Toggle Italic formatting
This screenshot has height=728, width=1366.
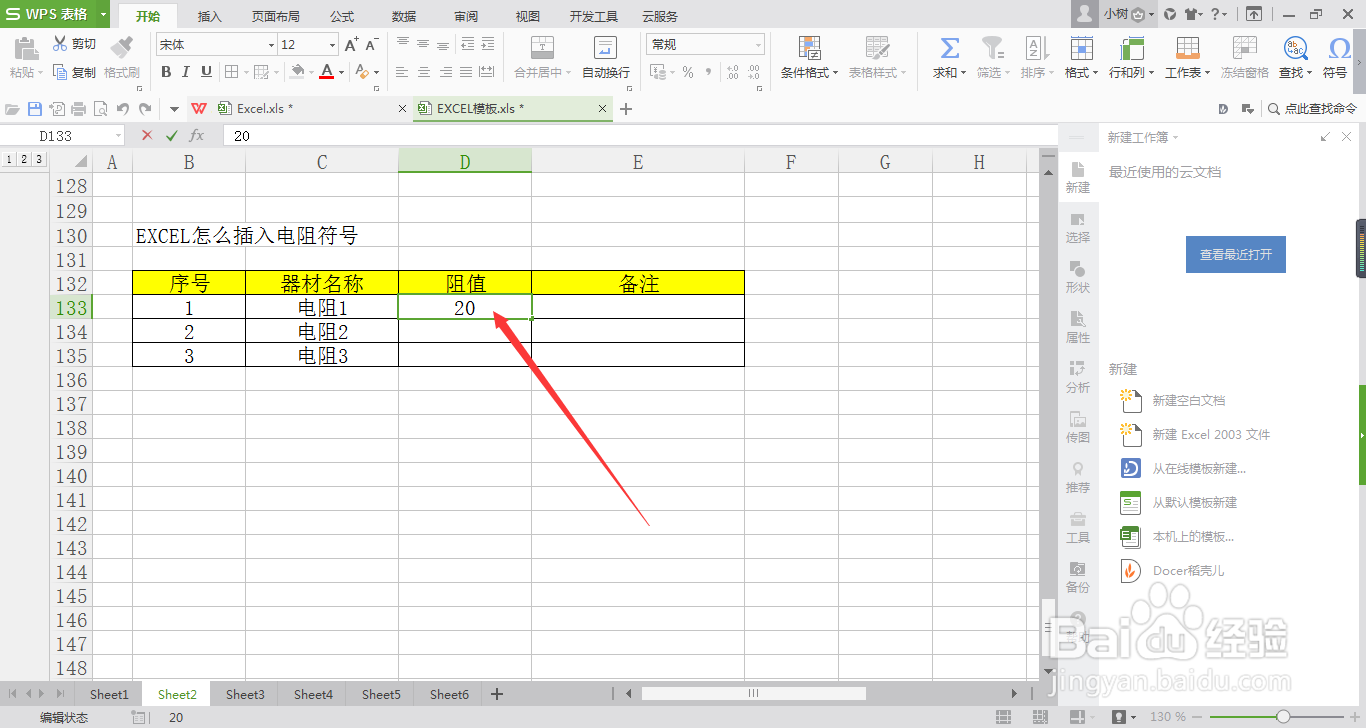(186, 72)
